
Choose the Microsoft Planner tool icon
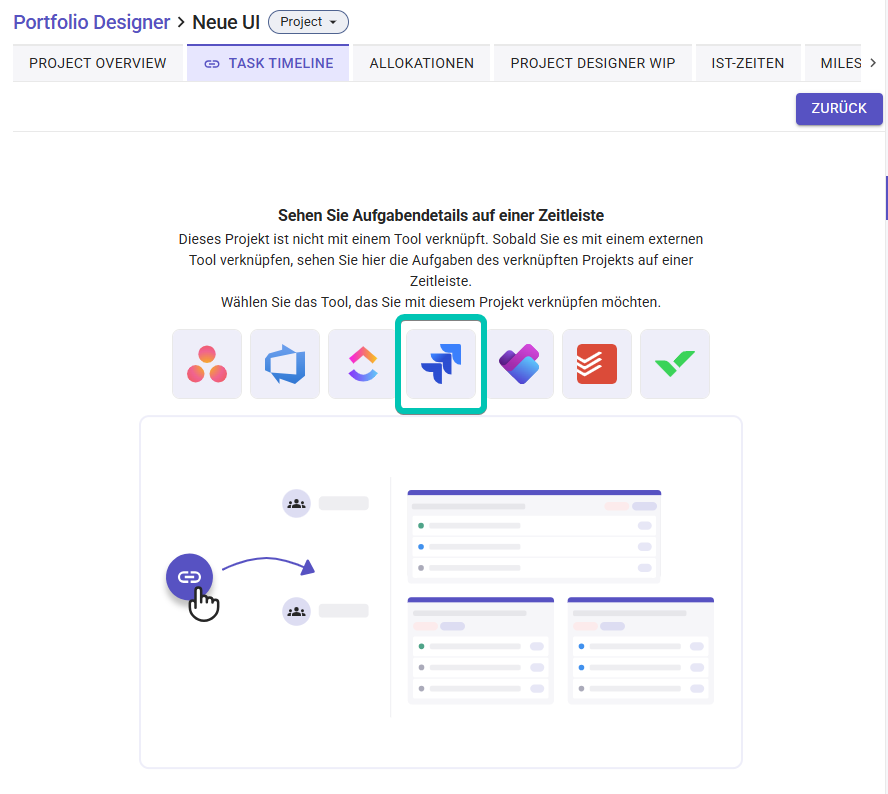tap(519, 364)
